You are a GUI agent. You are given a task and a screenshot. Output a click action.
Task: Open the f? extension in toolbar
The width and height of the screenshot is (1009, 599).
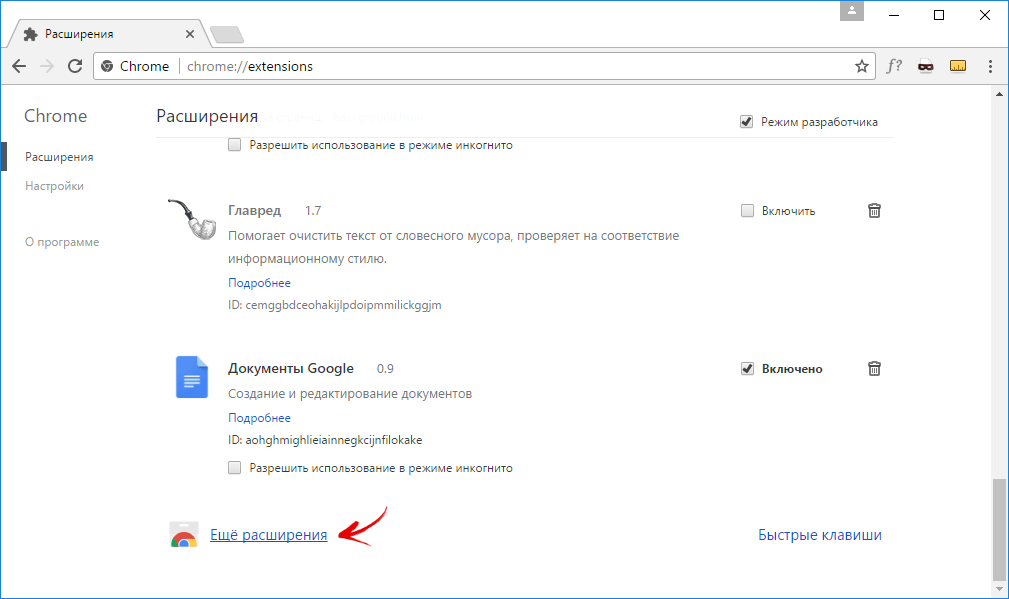(x=894, y=66)
